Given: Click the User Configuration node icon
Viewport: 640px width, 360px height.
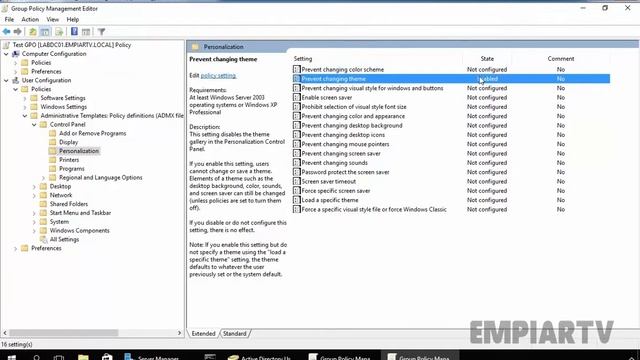Looking at the screenshot, I should (16, 80).
